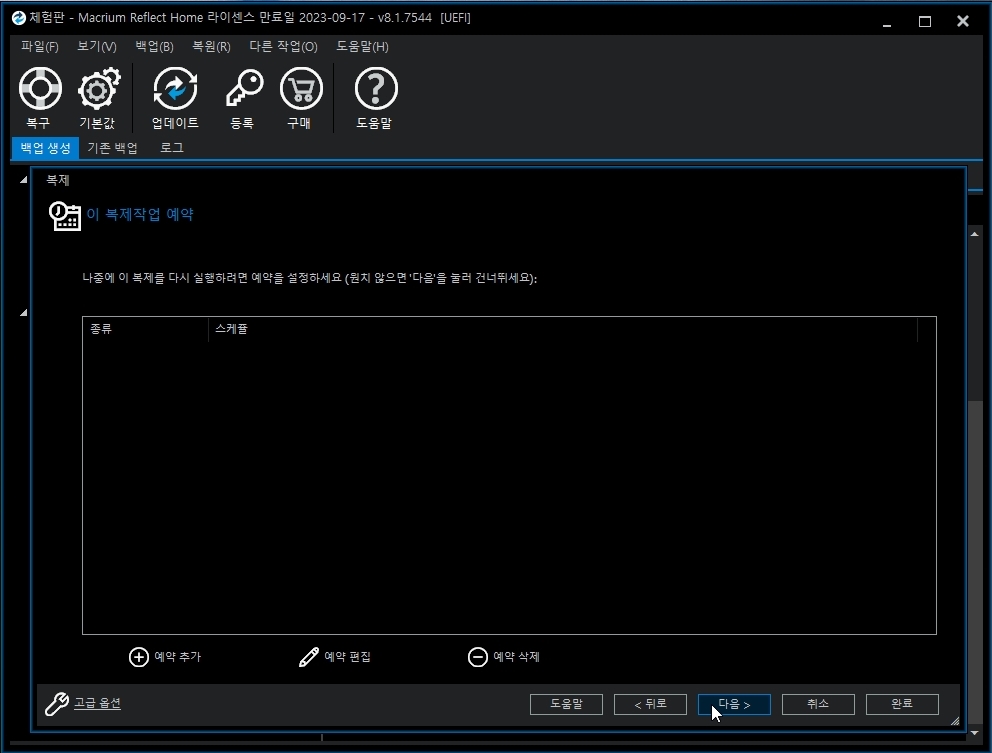Click the wrench icon beside 고급 옵션
Viewport: 992px width, 753px height.
click(x=57, y=704)
